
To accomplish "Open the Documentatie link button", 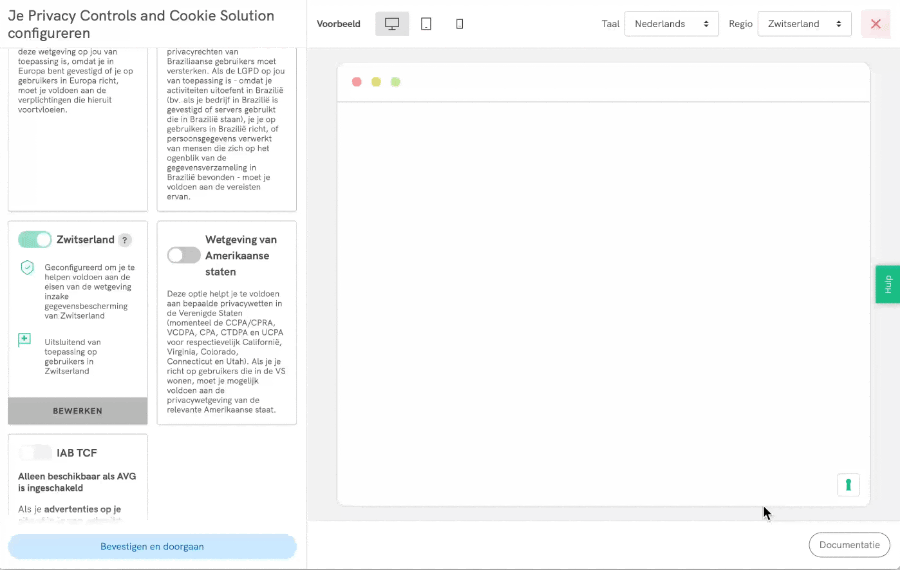I will (x=849, y=545).
